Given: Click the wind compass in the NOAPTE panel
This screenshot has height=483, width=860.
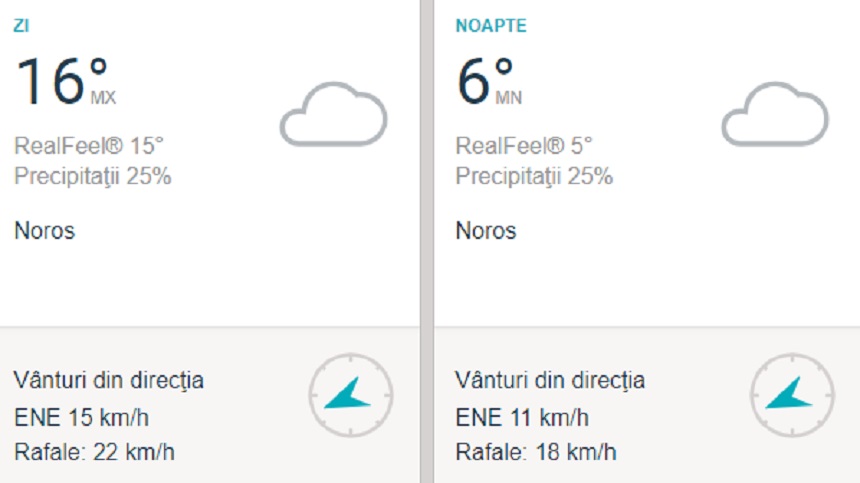Looking at the screenshot, I should (x=792, y=395).
